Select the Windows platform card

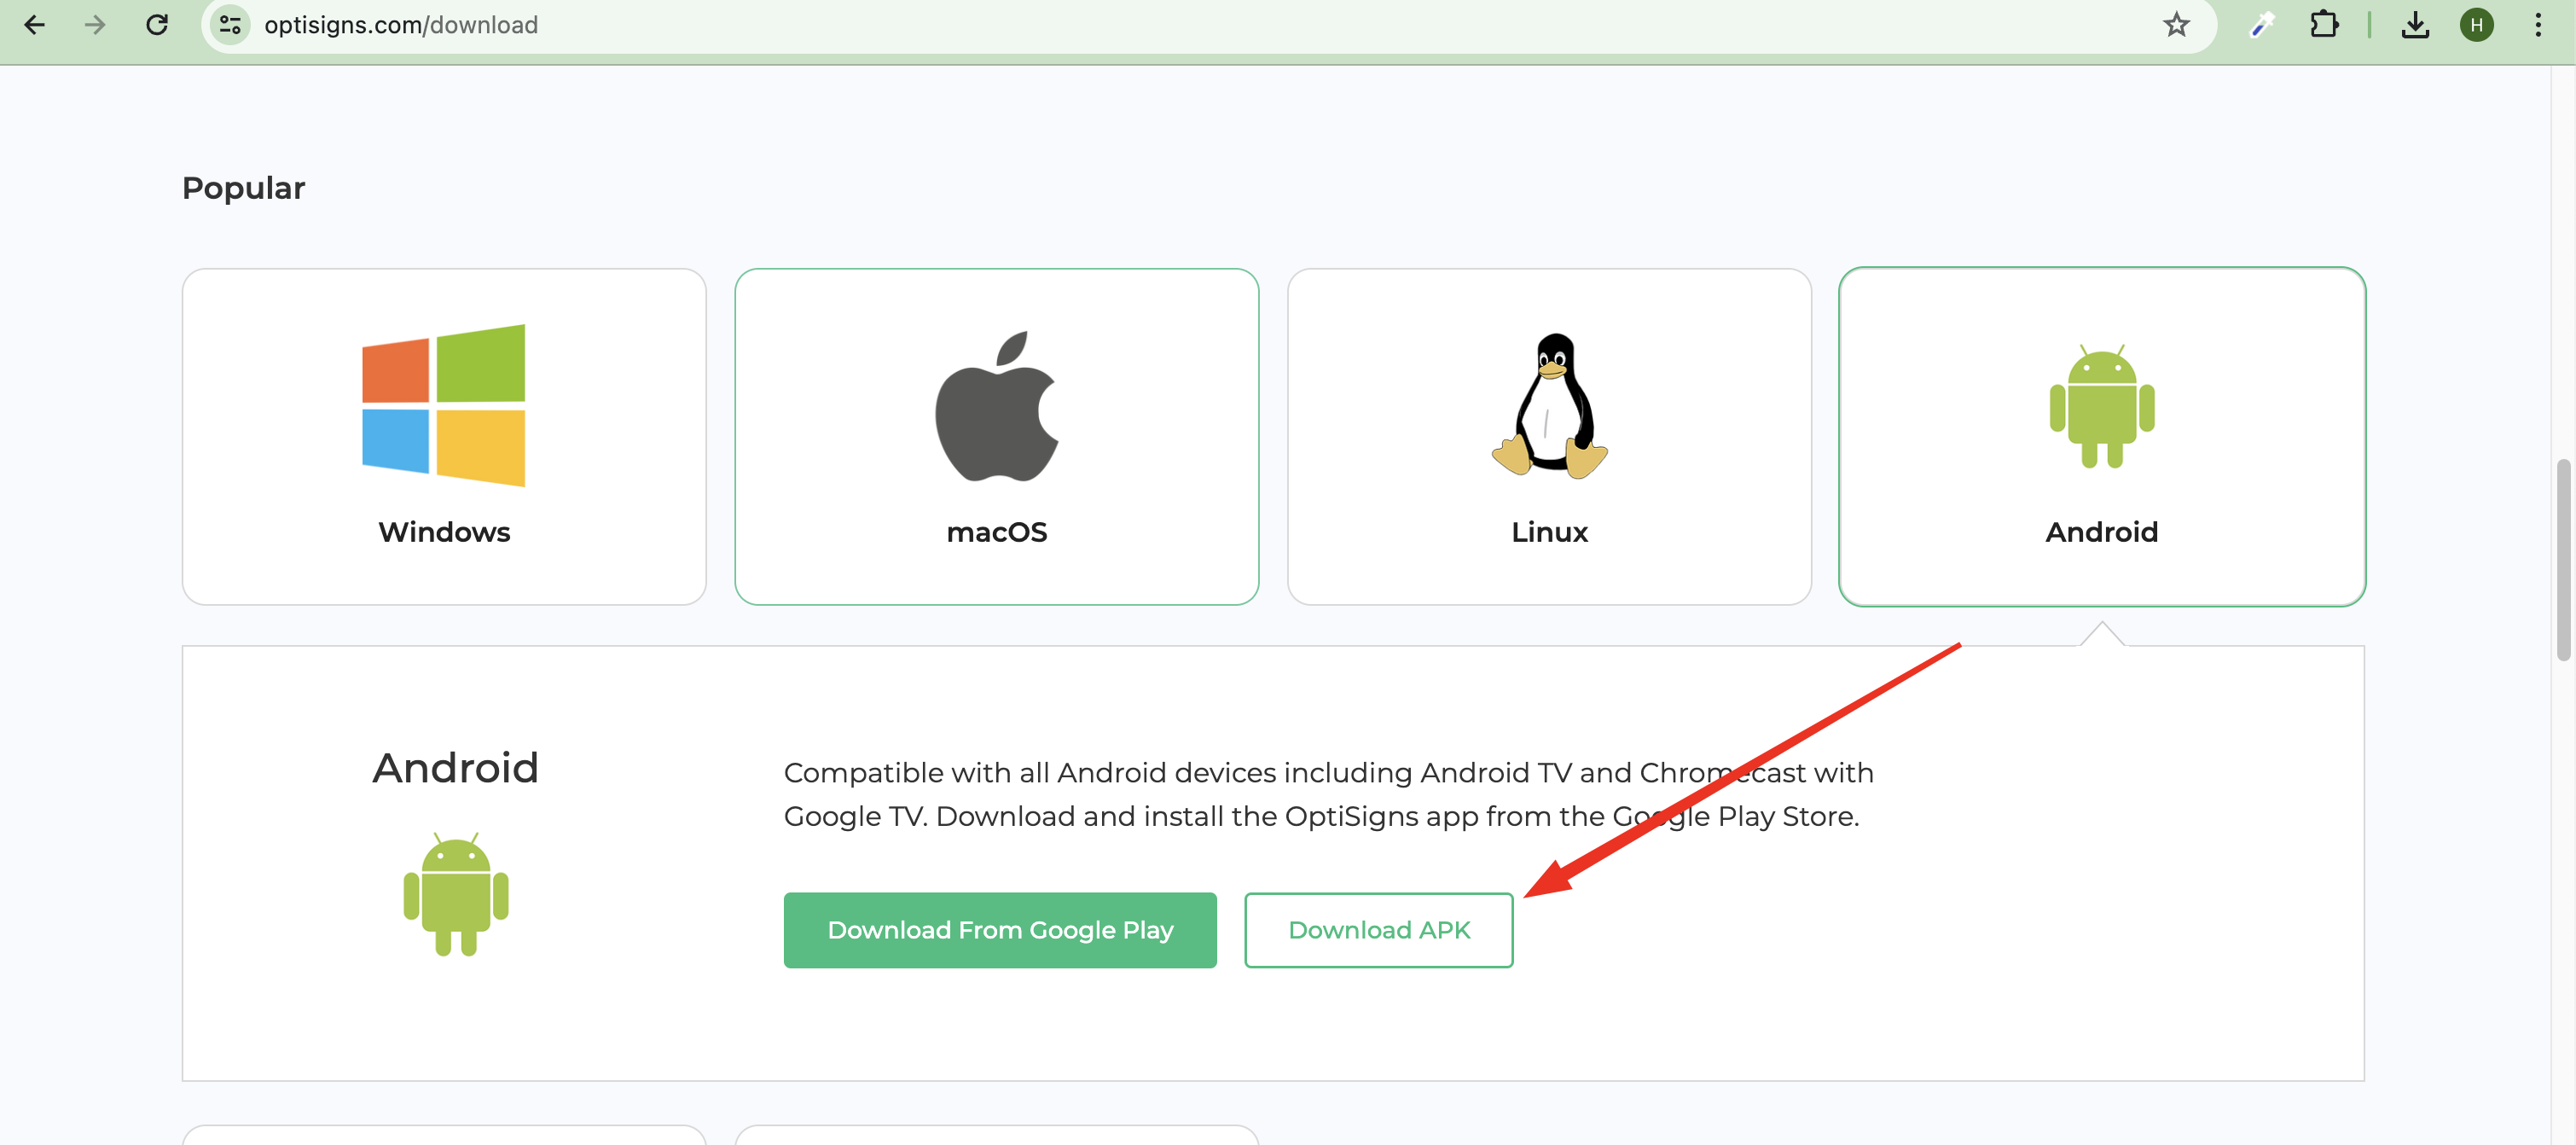pyautogui.click(x=444, y=436)
